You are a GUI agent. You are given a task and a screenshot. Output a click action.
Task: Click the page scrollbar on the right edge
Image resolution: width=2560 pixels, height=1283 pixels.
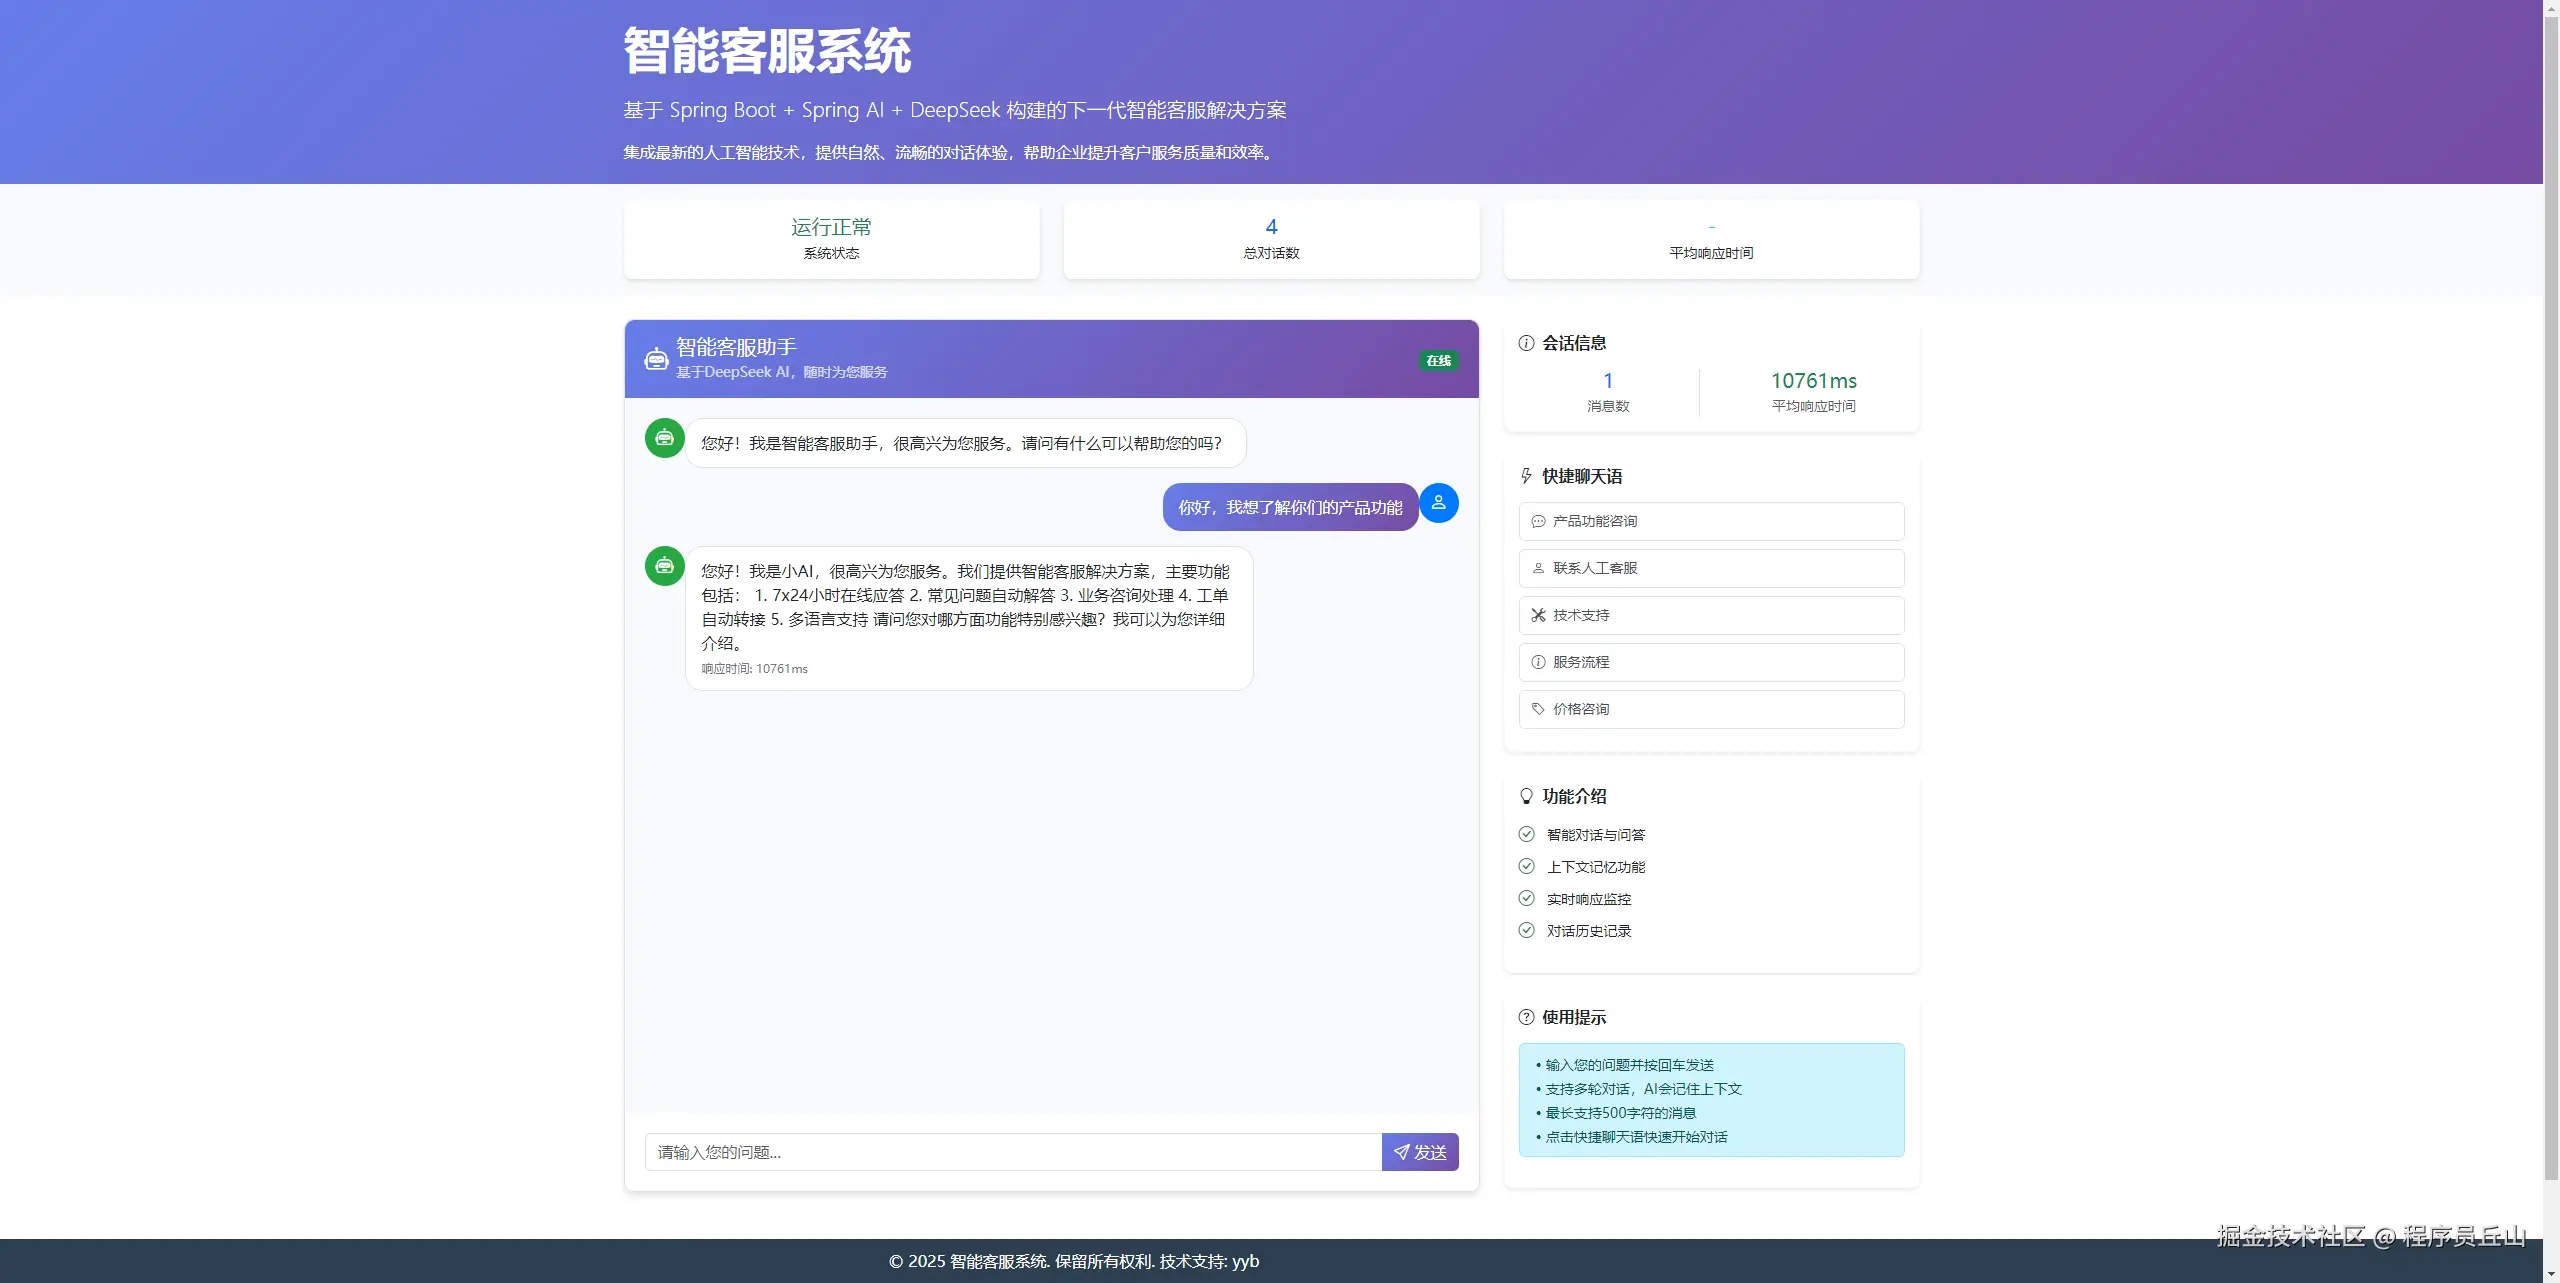(2549, 640)
